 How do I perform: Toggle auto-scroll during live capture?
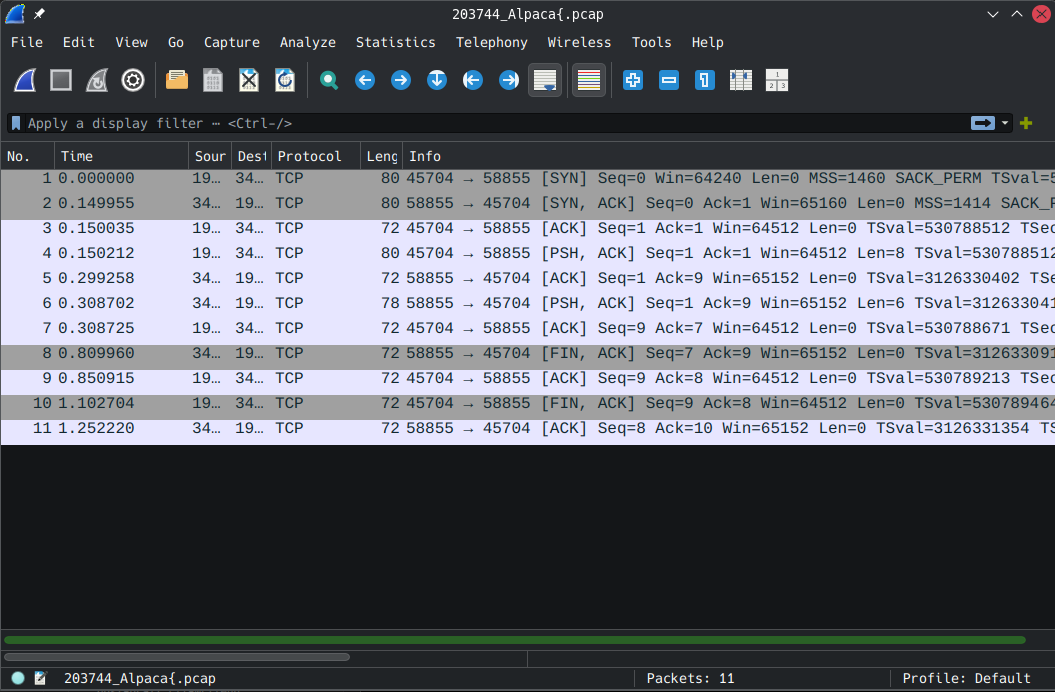pyautogui.click(x=545, y=80)
